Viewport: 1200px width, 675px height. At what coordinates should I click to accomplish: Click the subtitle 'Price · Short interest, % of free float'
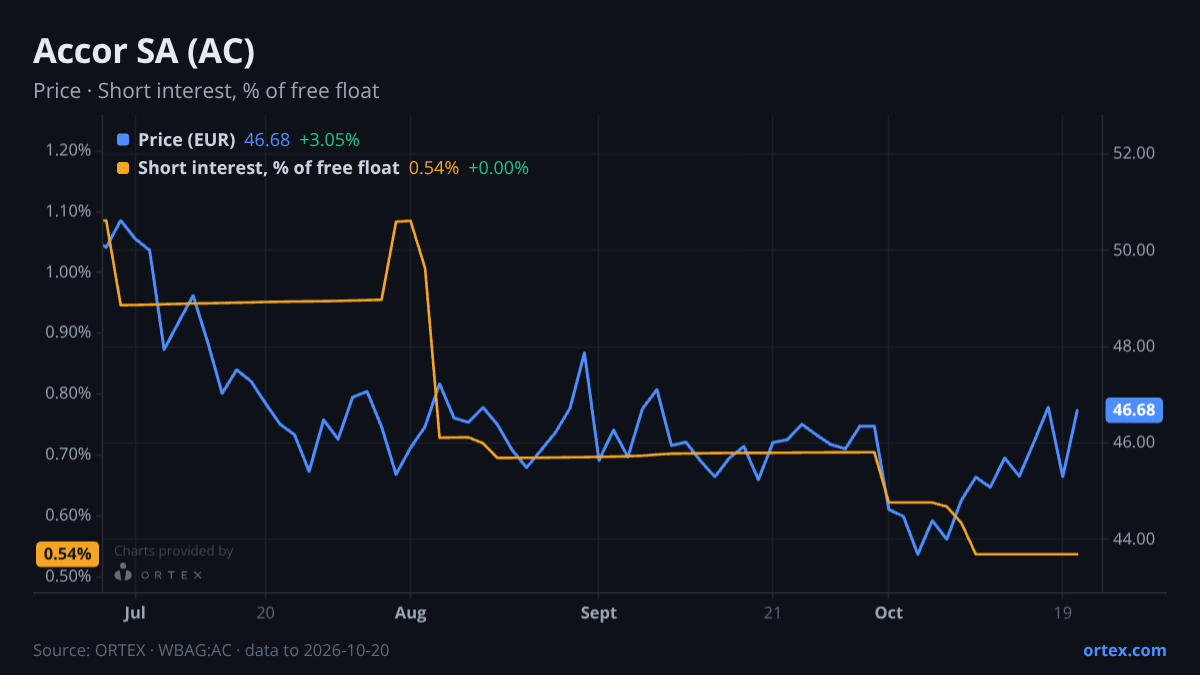coord(206,91)
